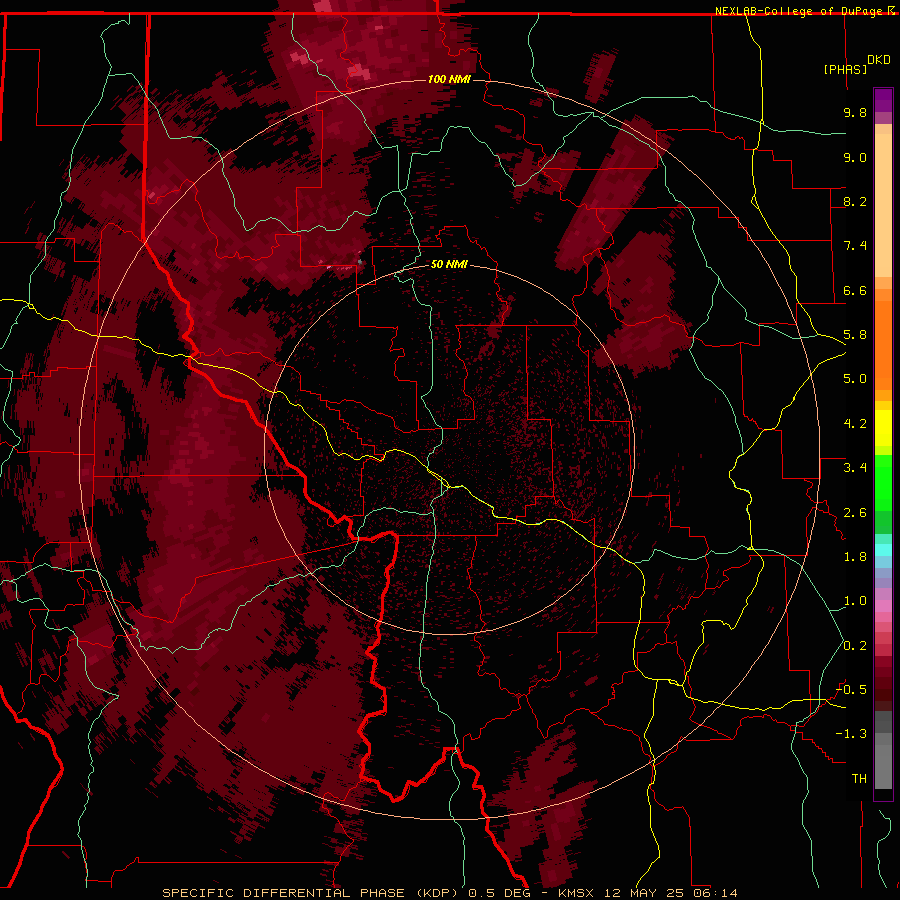Image resolution: width=900 pixels, height=900 pixels.
Task: Select the 8.2 value on the color scale
Action: (855, 201)
